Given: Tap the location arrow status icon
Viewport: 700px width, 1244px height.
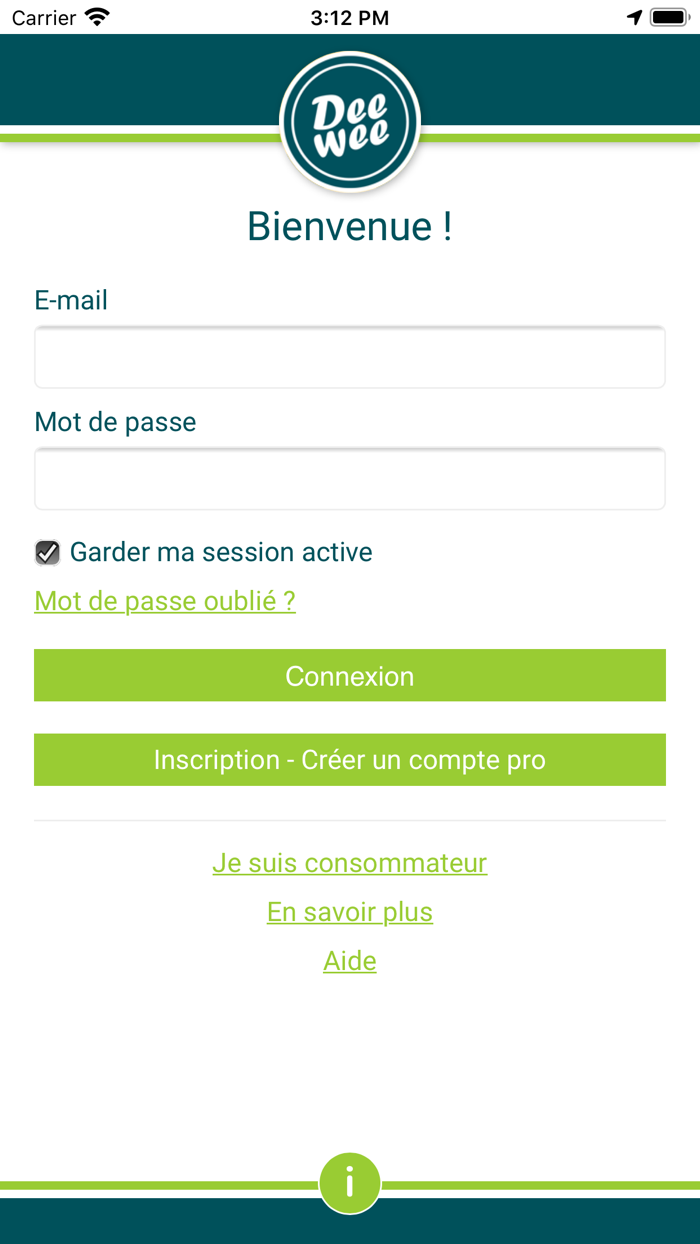Looking at the screenshot, I should [x=634, y=17].
